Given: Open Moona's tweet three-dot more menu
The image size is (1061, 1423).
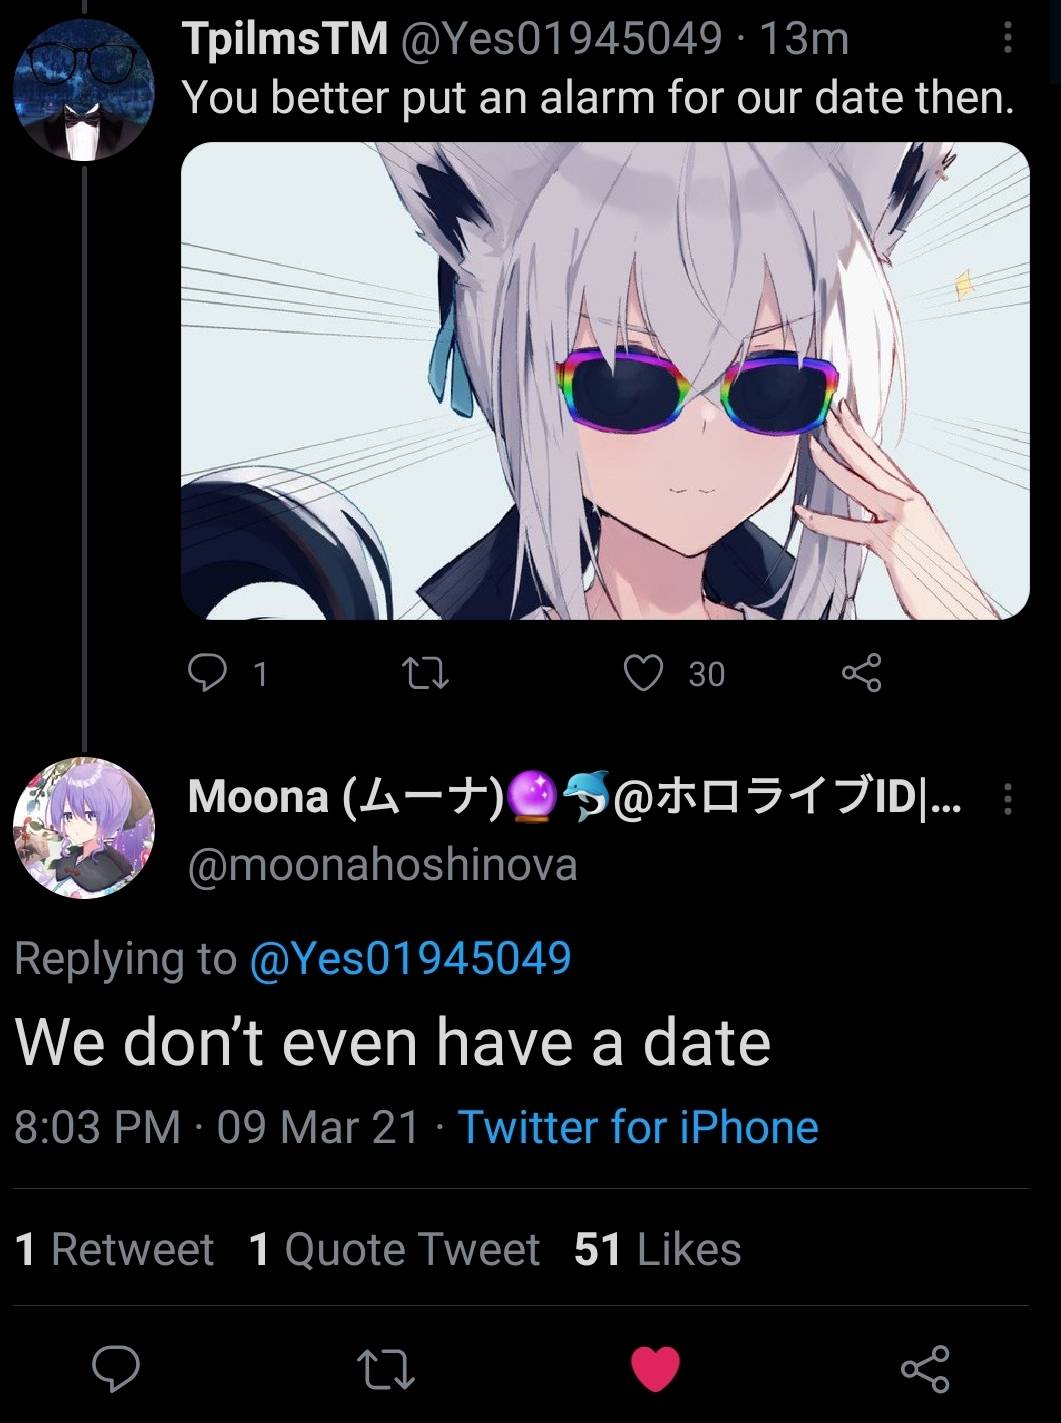Looking at the screenshot, I should pyautogui.click(x=1007, y=798).
